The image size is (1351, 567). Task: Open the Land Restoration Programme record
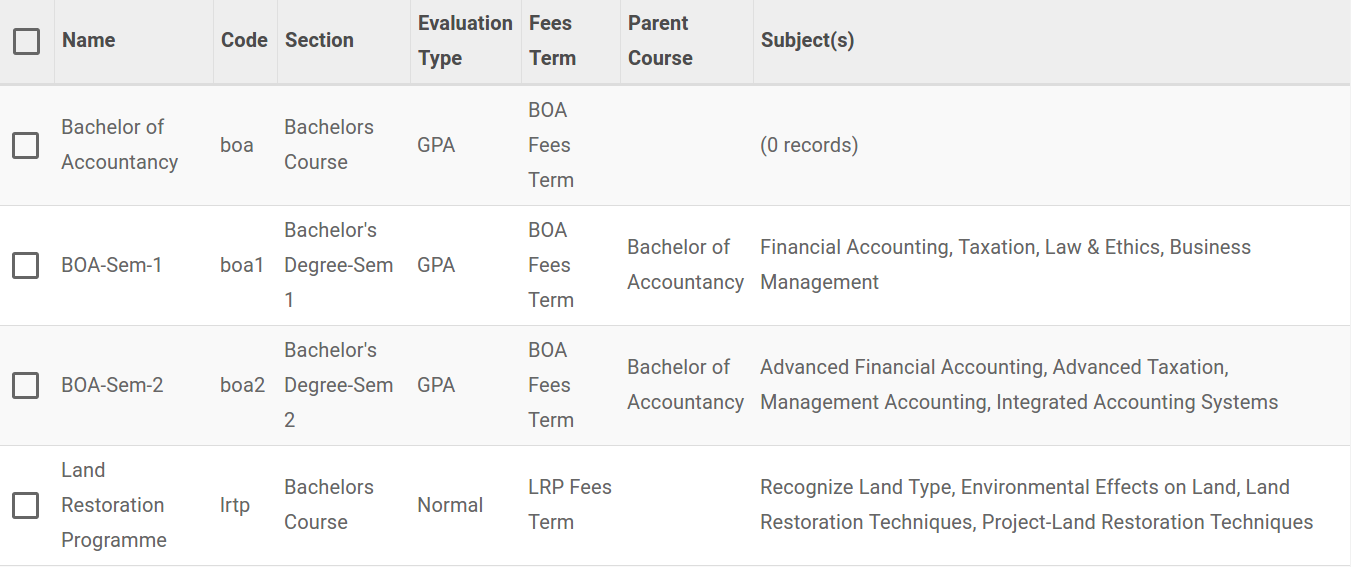[113, 505]
